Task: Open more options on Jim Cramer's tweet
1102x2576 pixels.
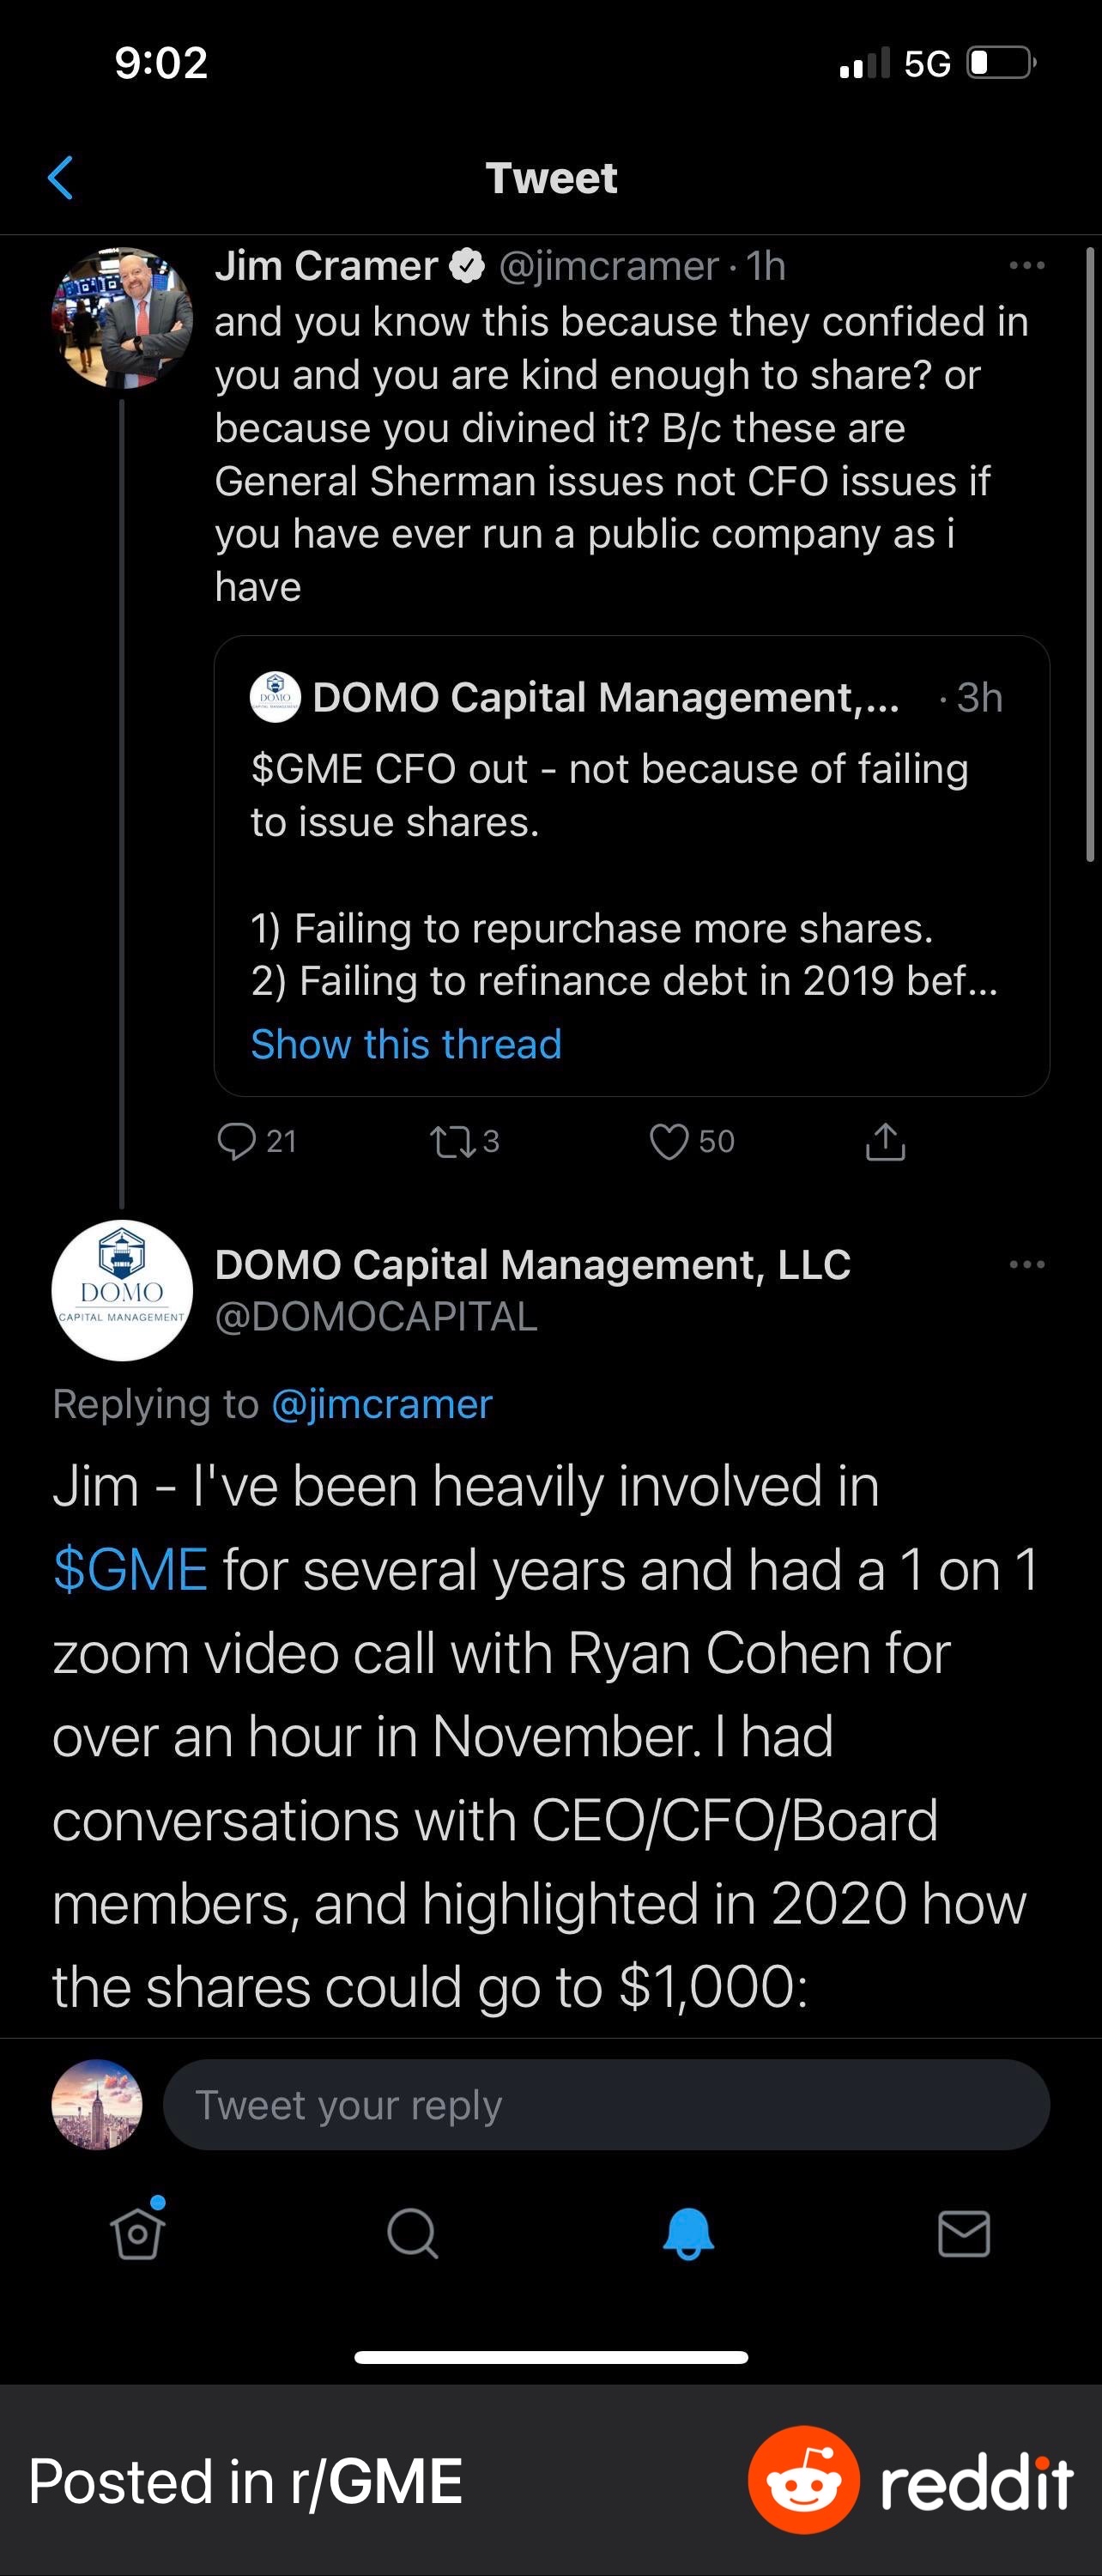Action: tap(1027, 266)
